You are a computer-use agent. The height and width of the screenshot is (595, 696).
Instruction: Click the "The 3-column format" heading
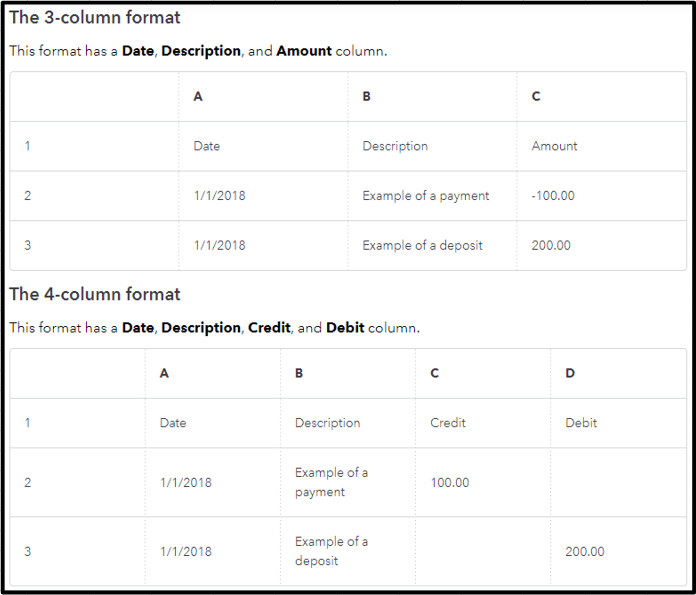click(95, 18)
